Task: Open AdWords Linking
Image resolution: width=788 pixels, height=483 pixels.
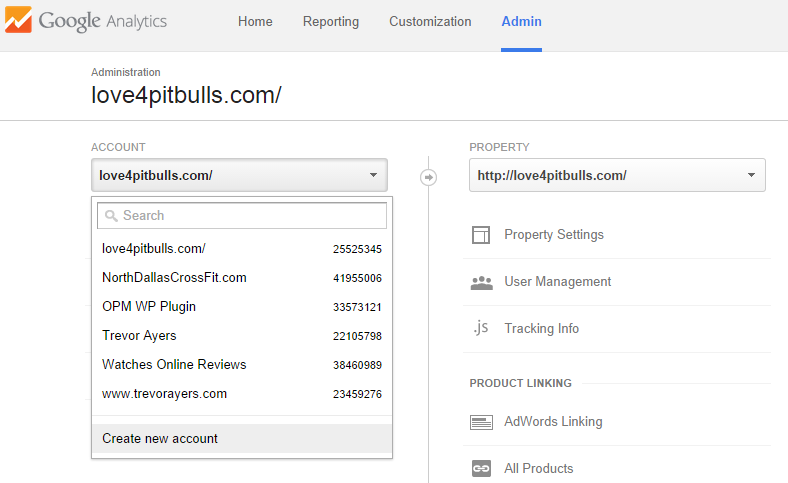Action: [x=553, y=422]
